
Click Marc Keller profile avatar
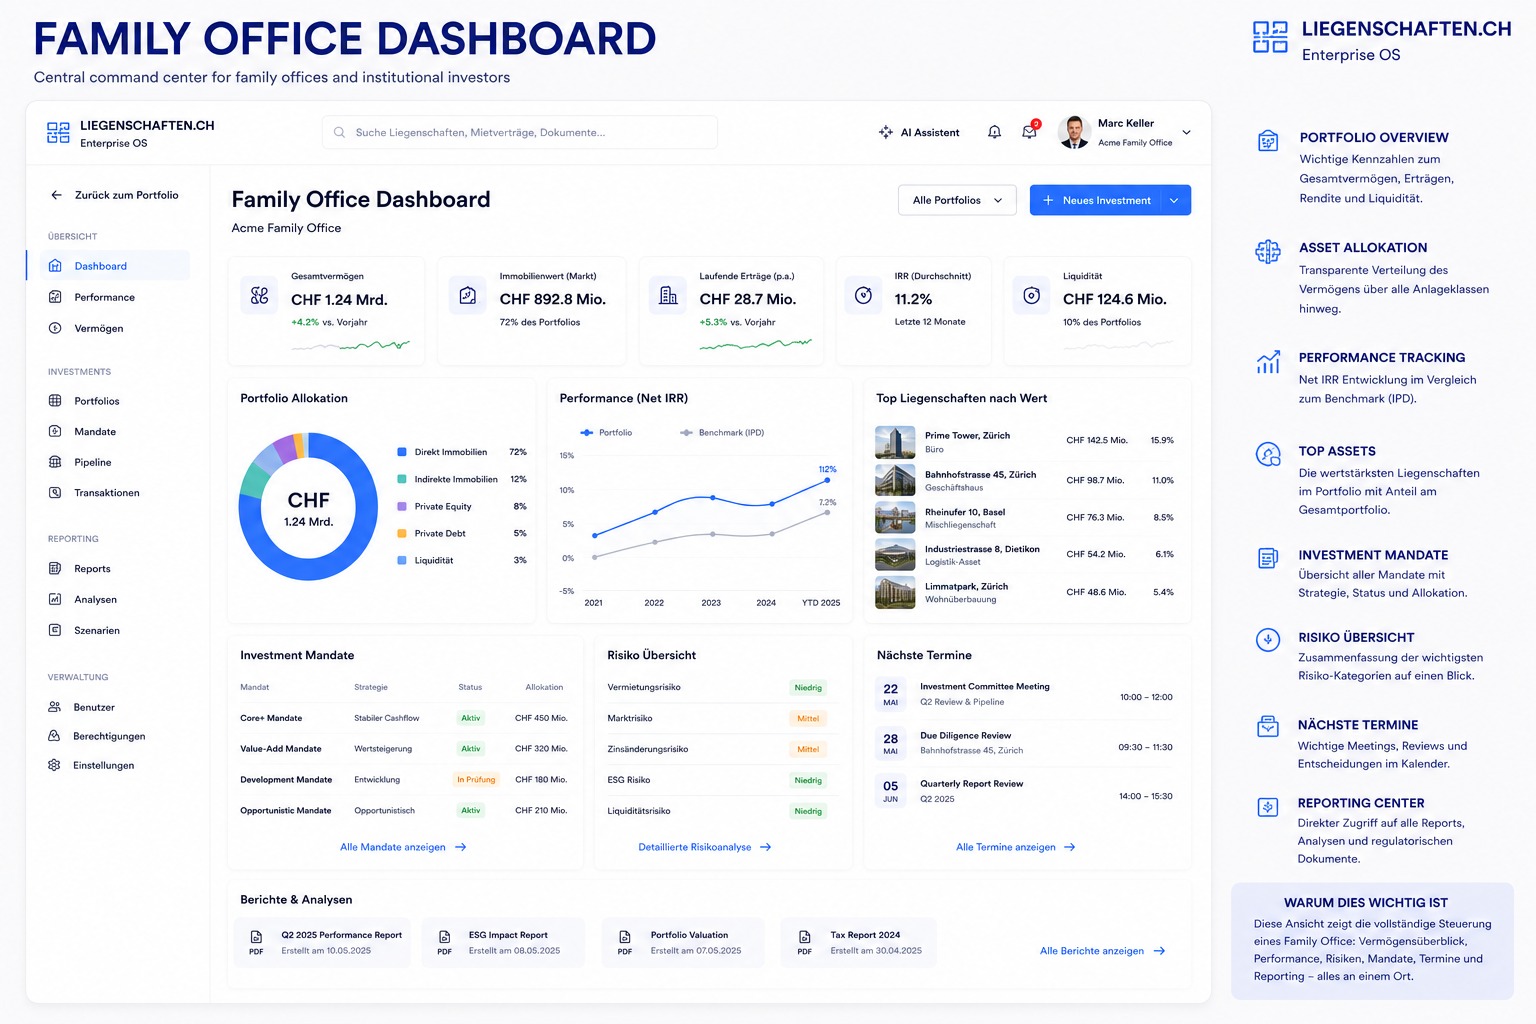(1074, 132)
